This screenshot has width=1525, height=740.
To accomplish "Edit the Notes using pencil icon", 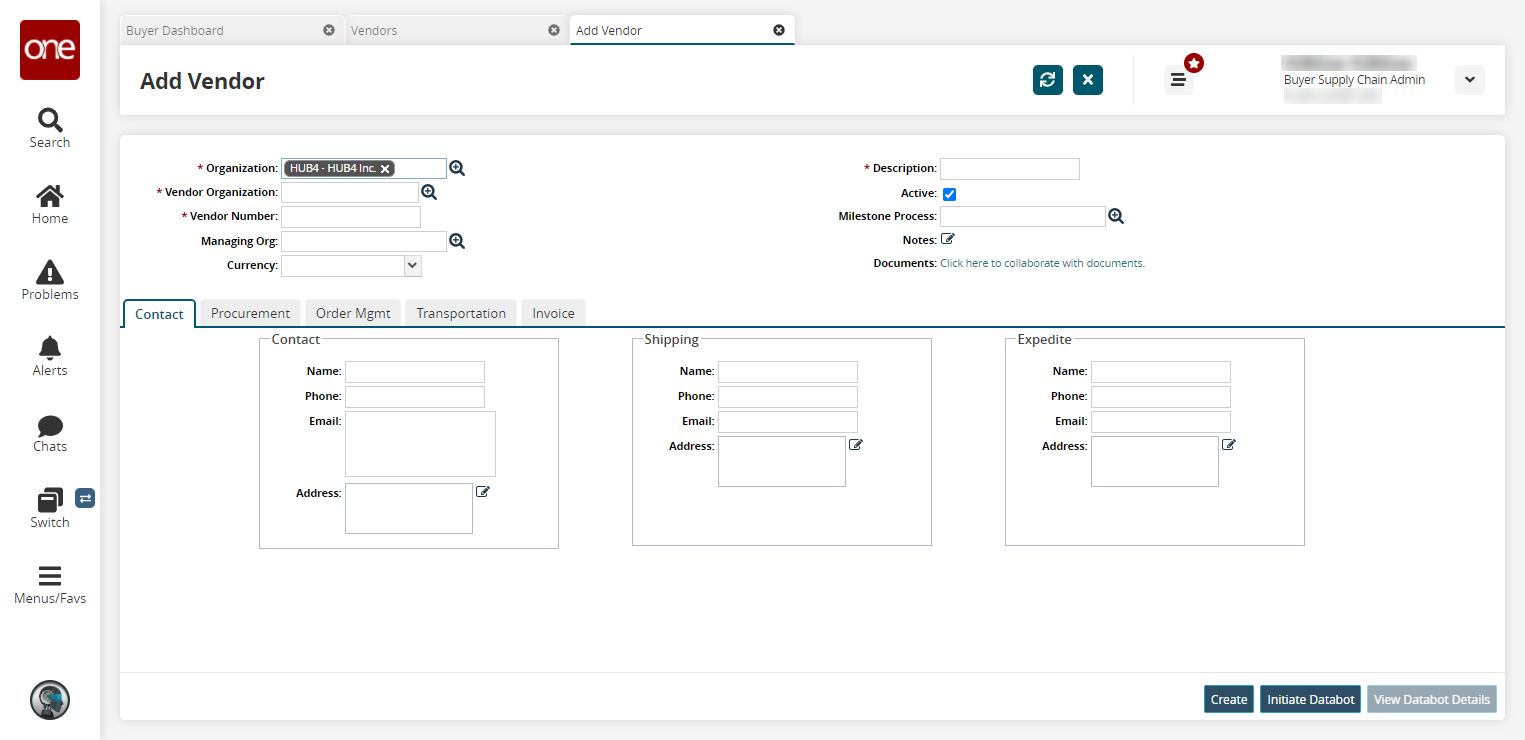I will (948, 239).
